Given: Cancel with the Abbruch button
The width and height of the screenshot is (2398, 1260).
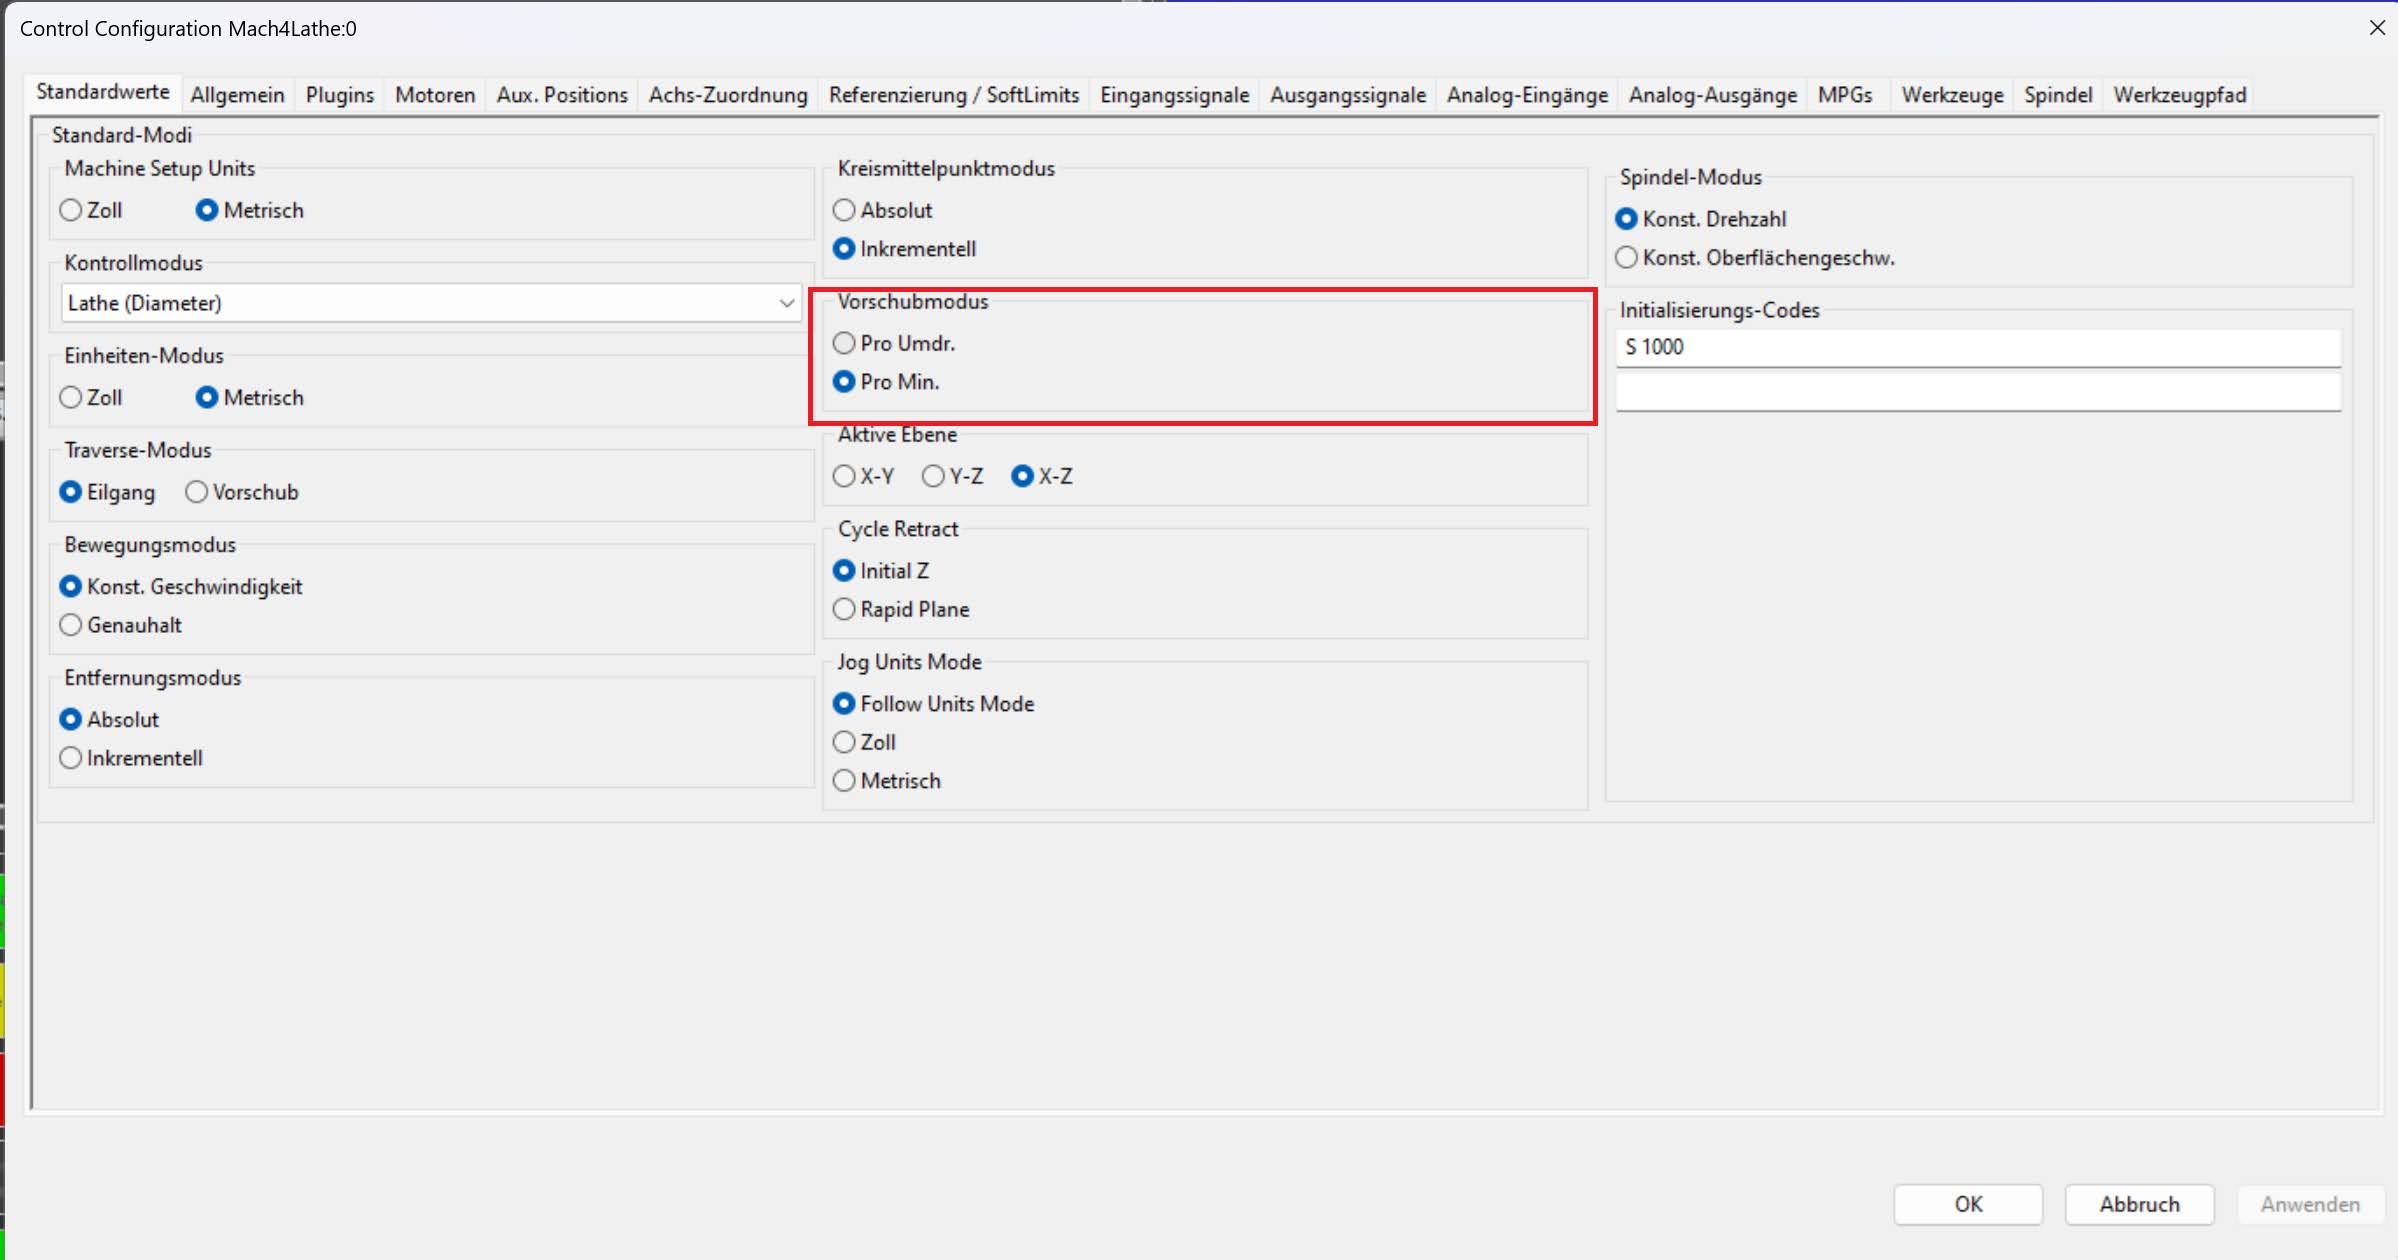Looking at the screenshot, I should tap(2139, 1204).
